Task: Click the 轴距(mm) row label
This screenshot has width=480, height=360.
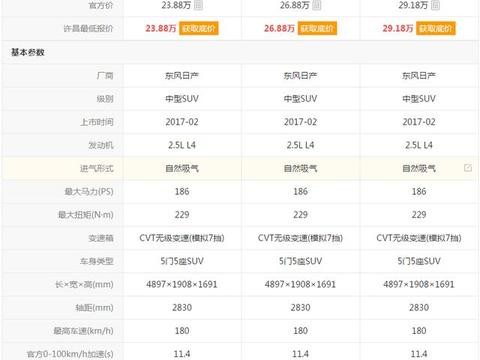Action: 94,307
